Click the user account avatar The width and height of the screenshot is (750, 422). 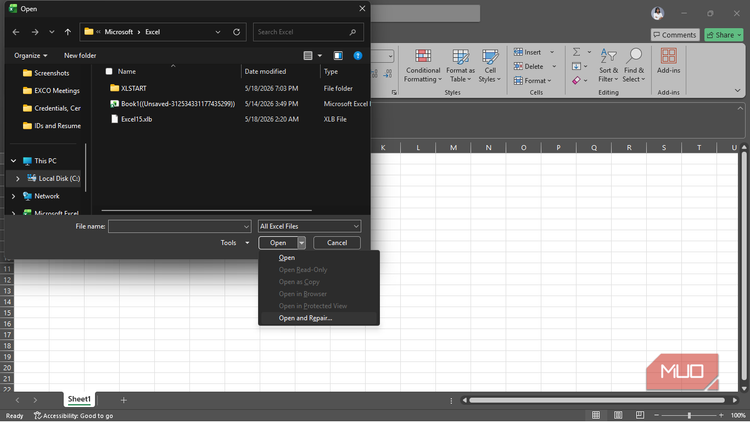click(x=658, y=13)
